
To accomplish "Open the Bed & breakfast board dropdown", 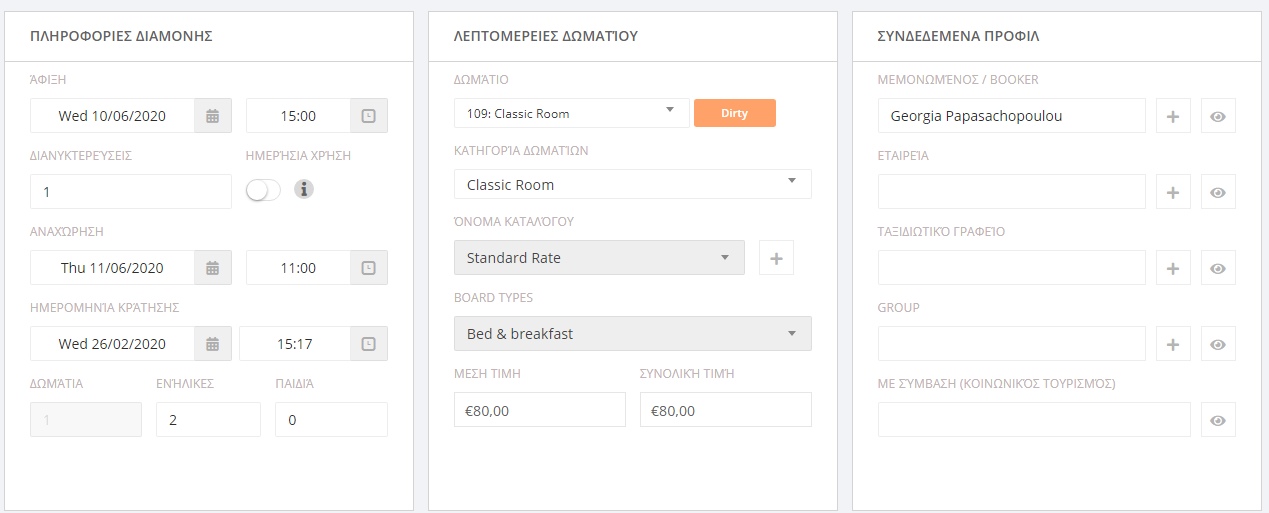I will click(633, 334).
